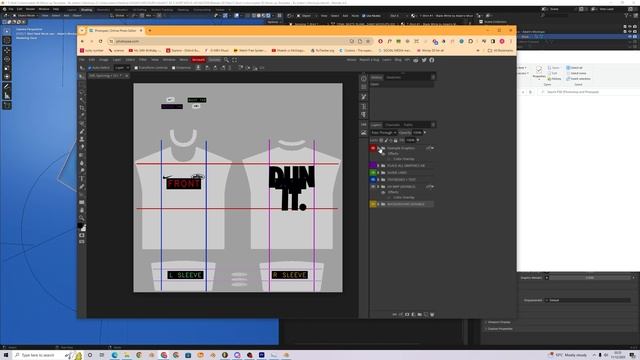Switch to the Channels tab in Photopea
640x360 pixels.
tap(393, 125)
